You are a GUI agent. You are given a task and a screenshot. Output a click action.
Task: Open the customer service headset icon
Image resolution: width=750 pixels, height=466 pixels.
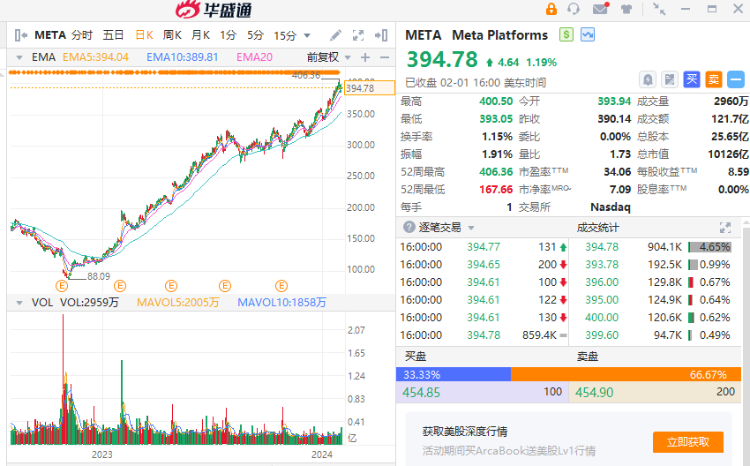point(573,10)
